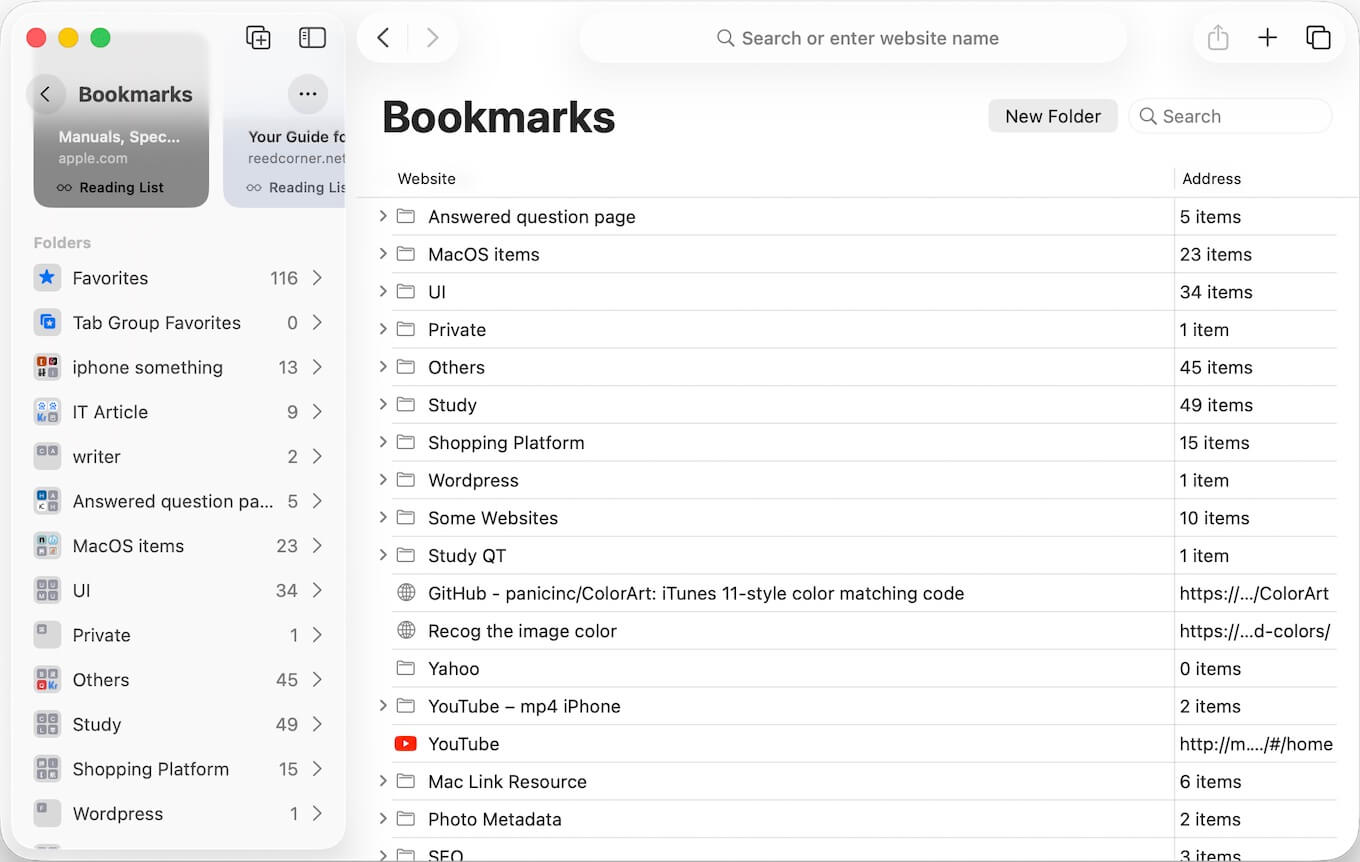
Task: Expand the Shopping Platform folder disclosure arrow
Action: click(x=383, y=442)
